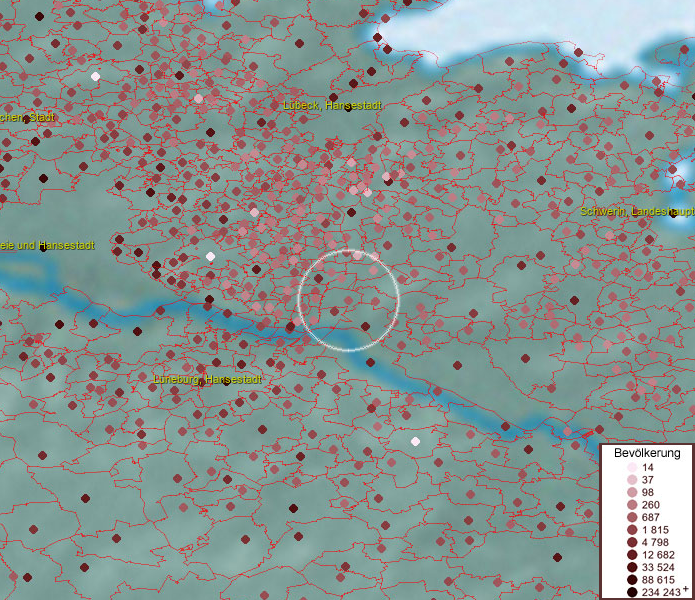Click the white dot in the top-left area
The height and width of the screenshot is (600, 695).
coord(95,76)
